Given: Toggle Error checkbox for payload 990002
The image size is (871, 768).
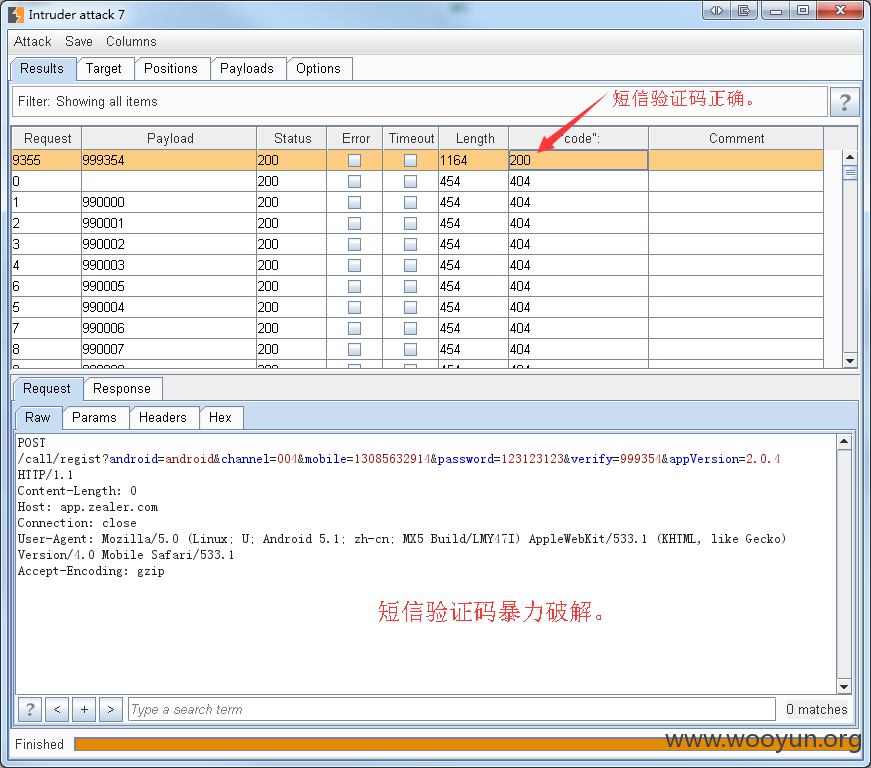Looking at the screenshot, I should click(x=354, y=244).
